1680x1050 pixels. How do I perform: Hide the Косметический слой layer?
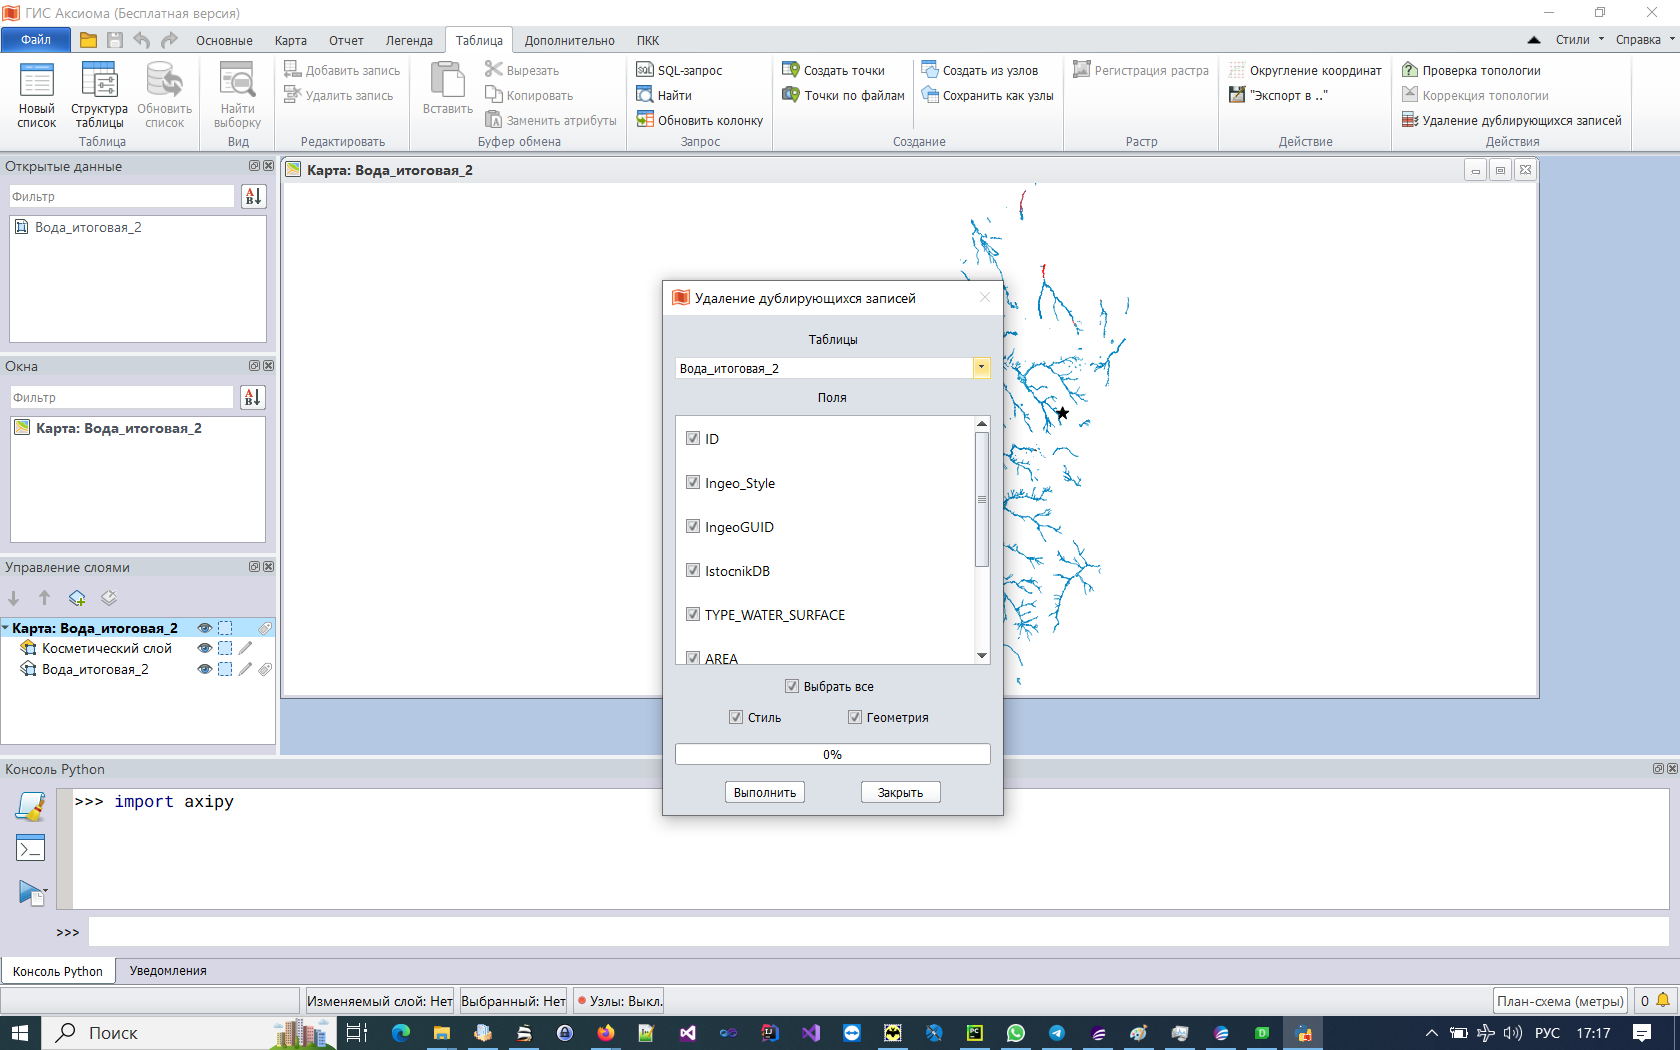(204, 648)
